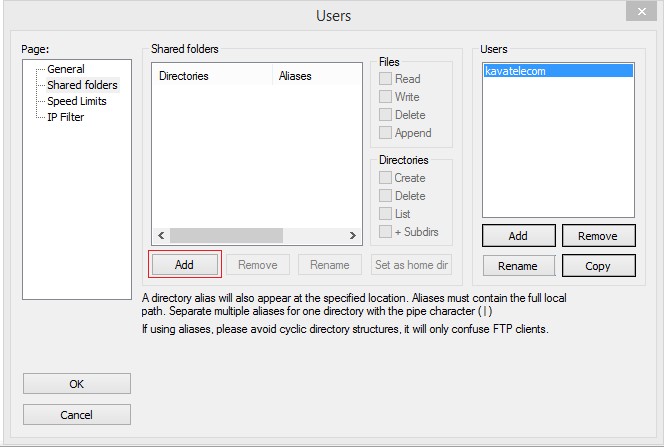Image resolution: width=664 pixels, height=447 pixels.
Task: Open Shared folders page
Action: coord(82,85)
